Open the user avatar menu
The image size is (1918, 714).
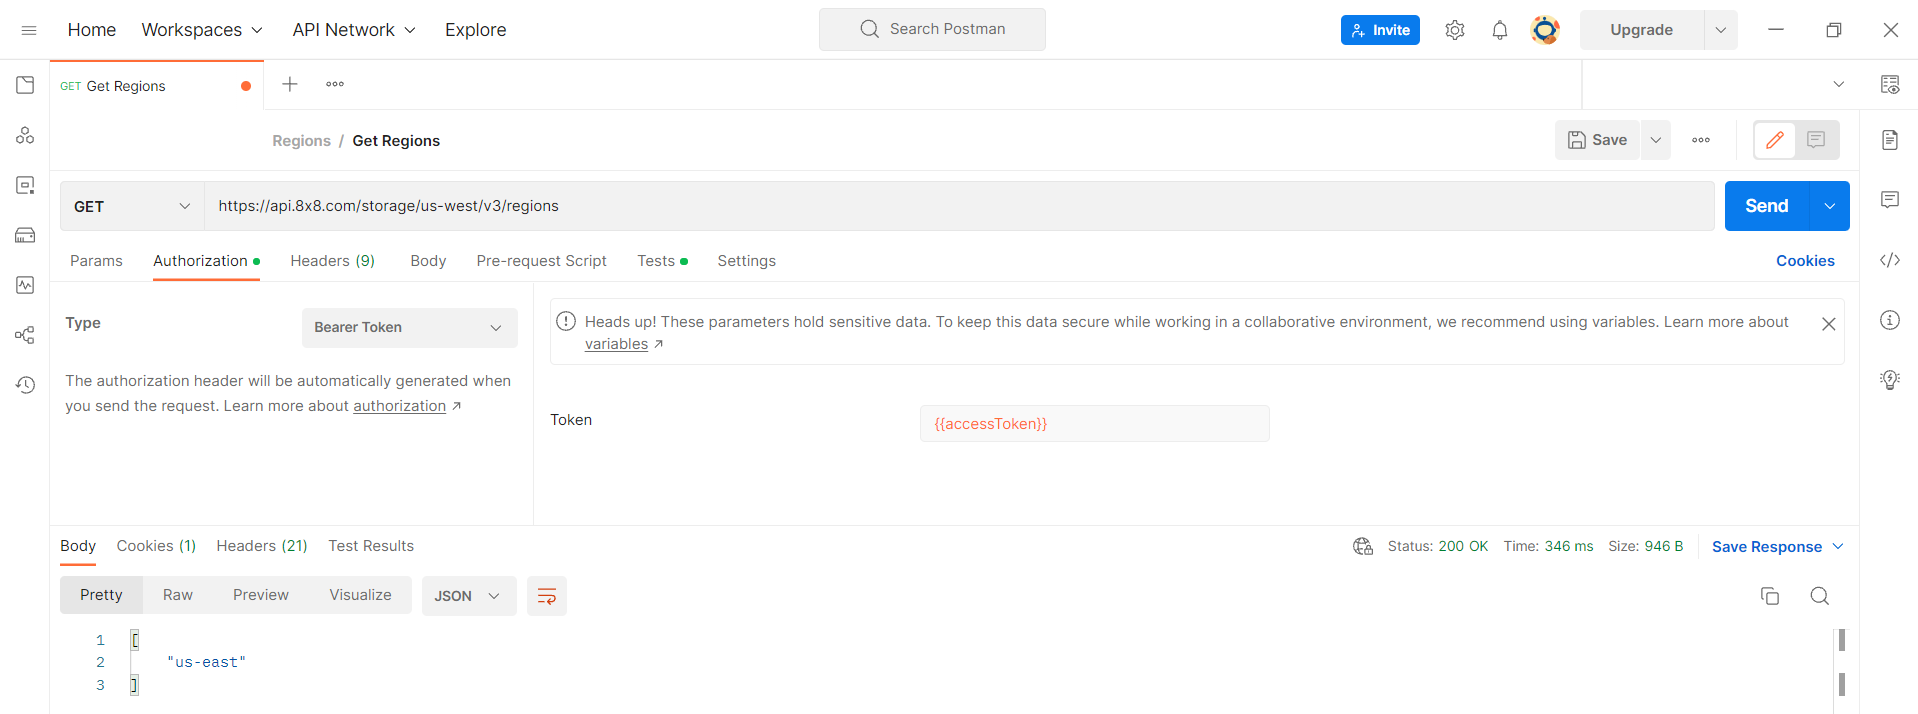click(x=1545, y=30)
